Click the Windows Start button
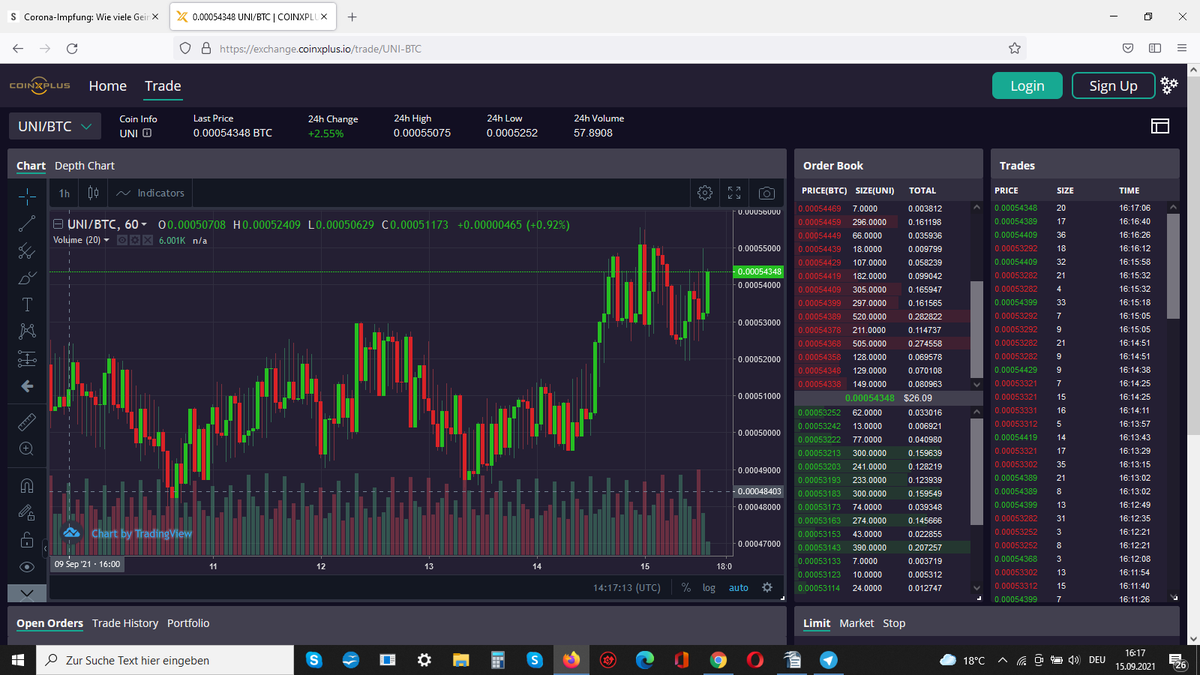 (17, 660)
